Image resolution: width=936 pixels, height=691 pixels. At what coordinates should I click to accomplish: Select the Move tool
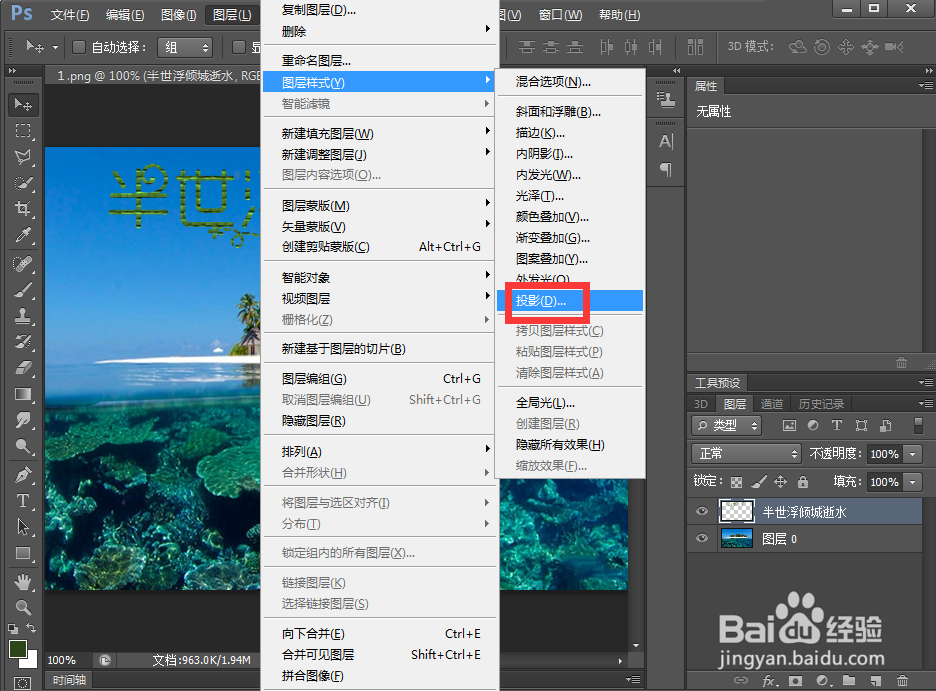coord(25,104)
